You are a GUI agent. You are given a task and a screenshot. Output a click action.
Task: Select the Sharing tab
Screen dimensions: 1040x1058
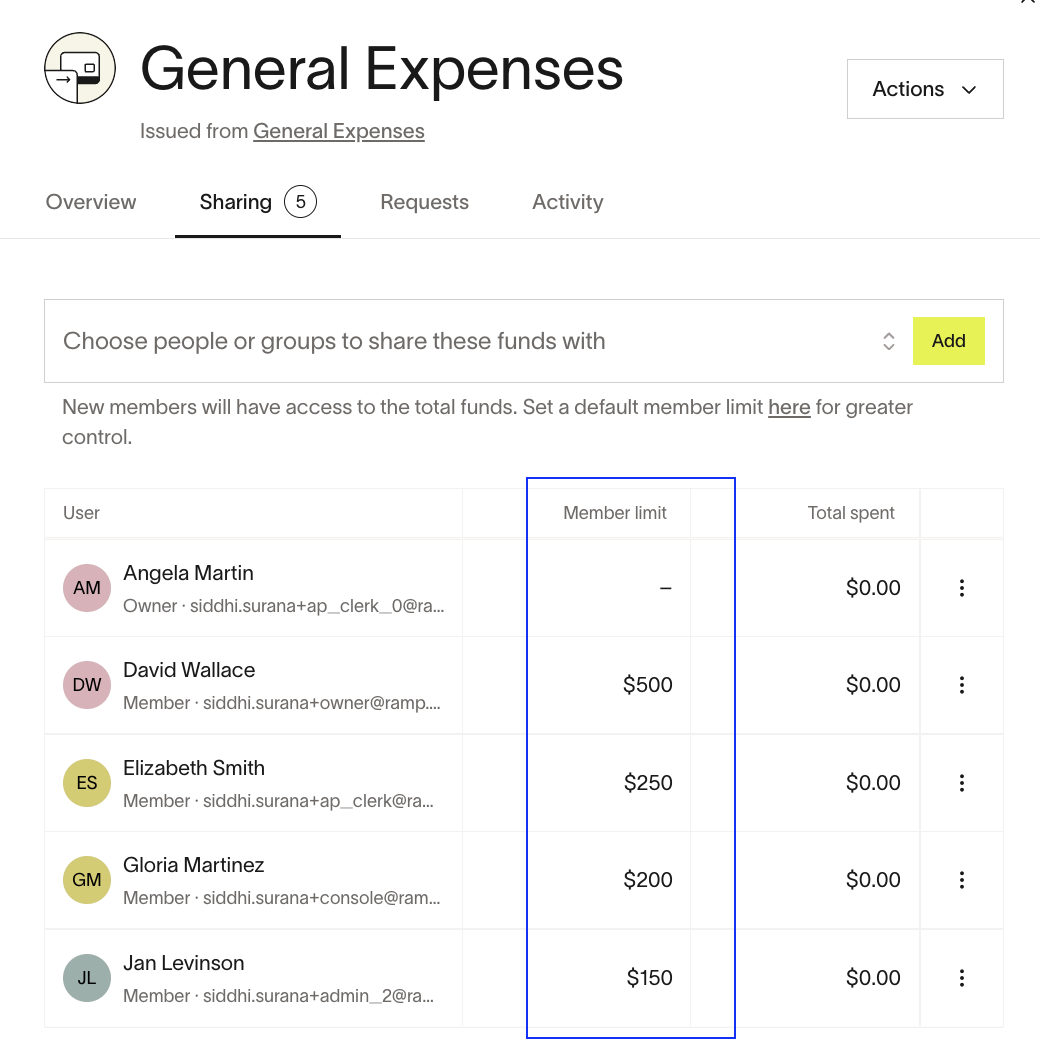click(x=236, y=202)
